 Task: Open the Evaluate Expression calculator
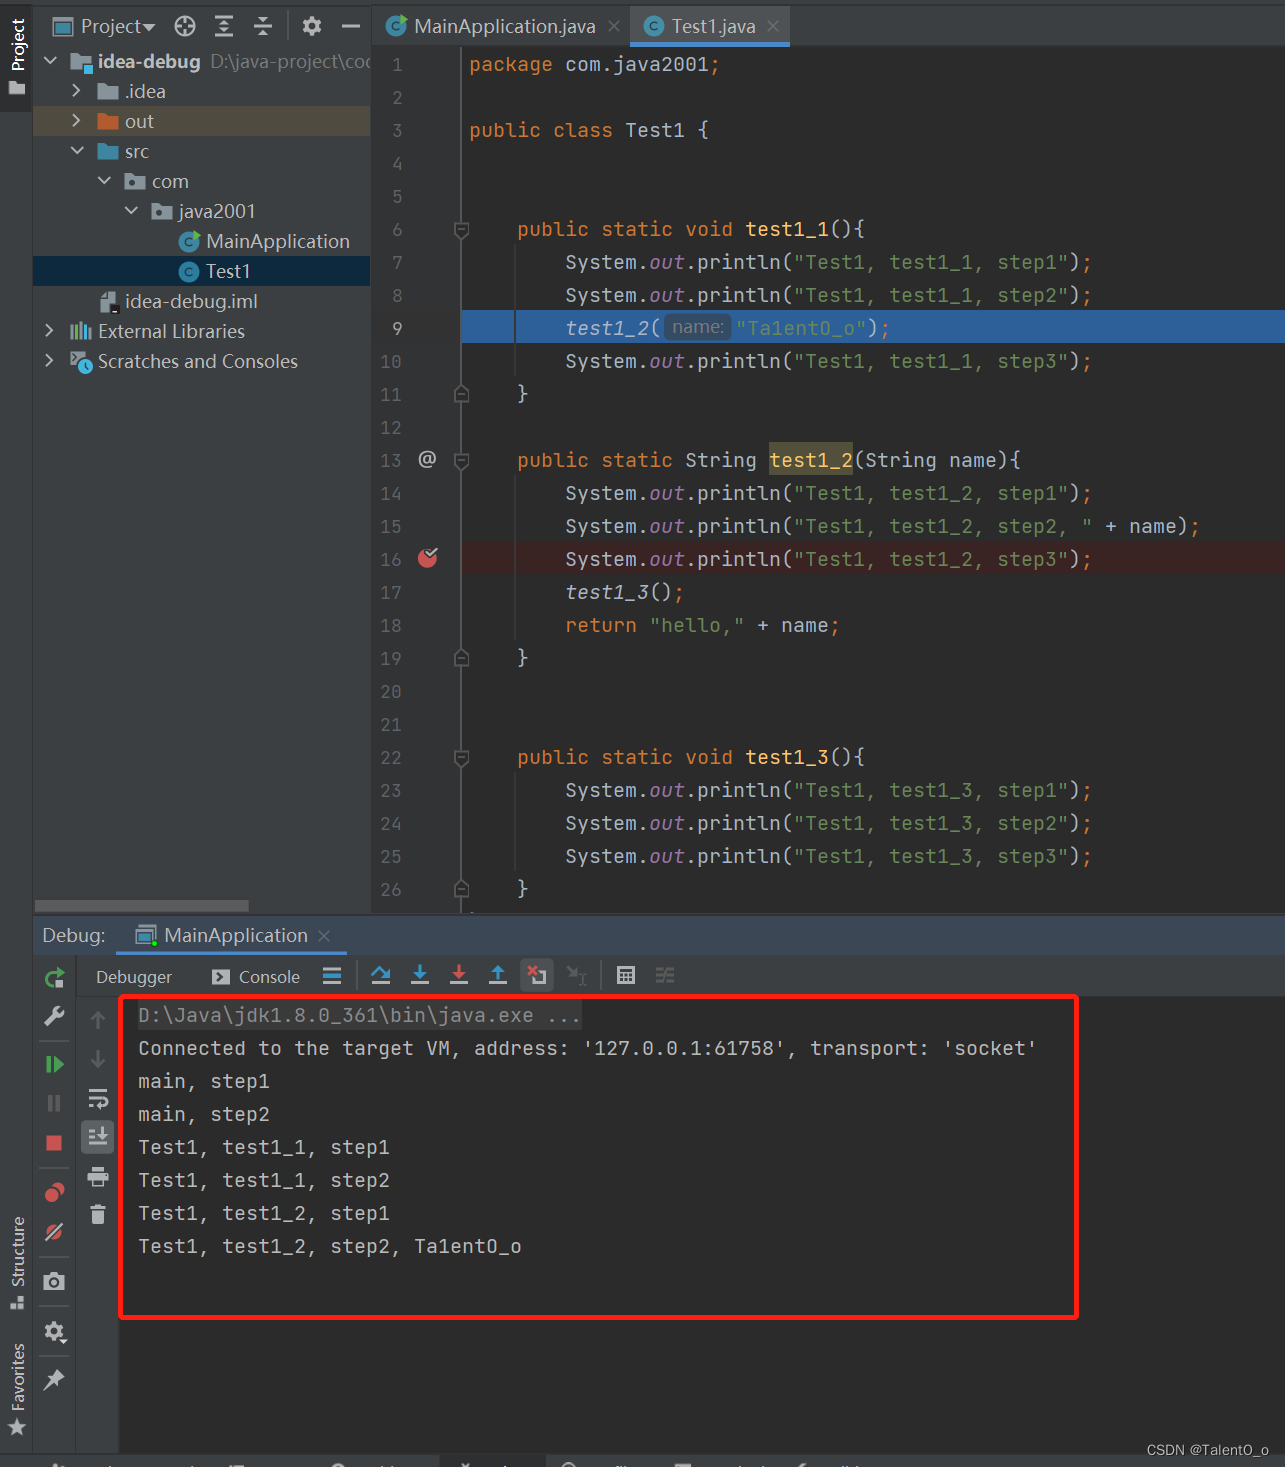click(x=626, y=976)
